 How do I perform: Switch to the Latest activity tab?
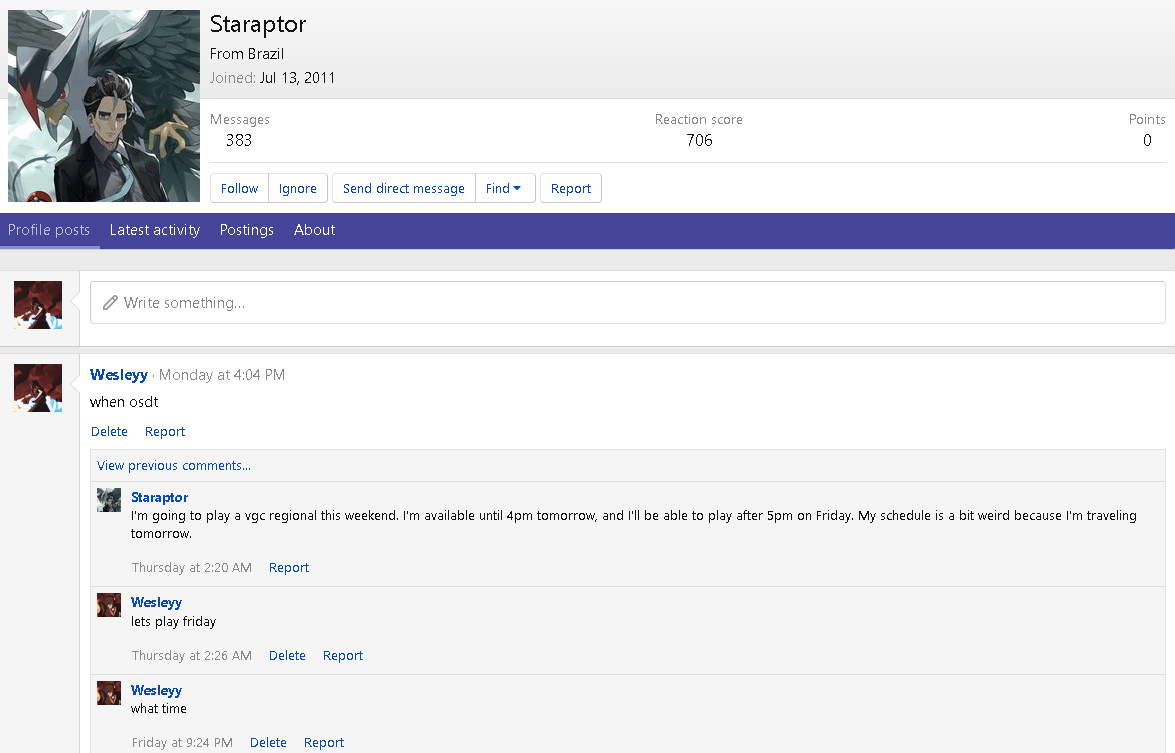coord(155,230)
